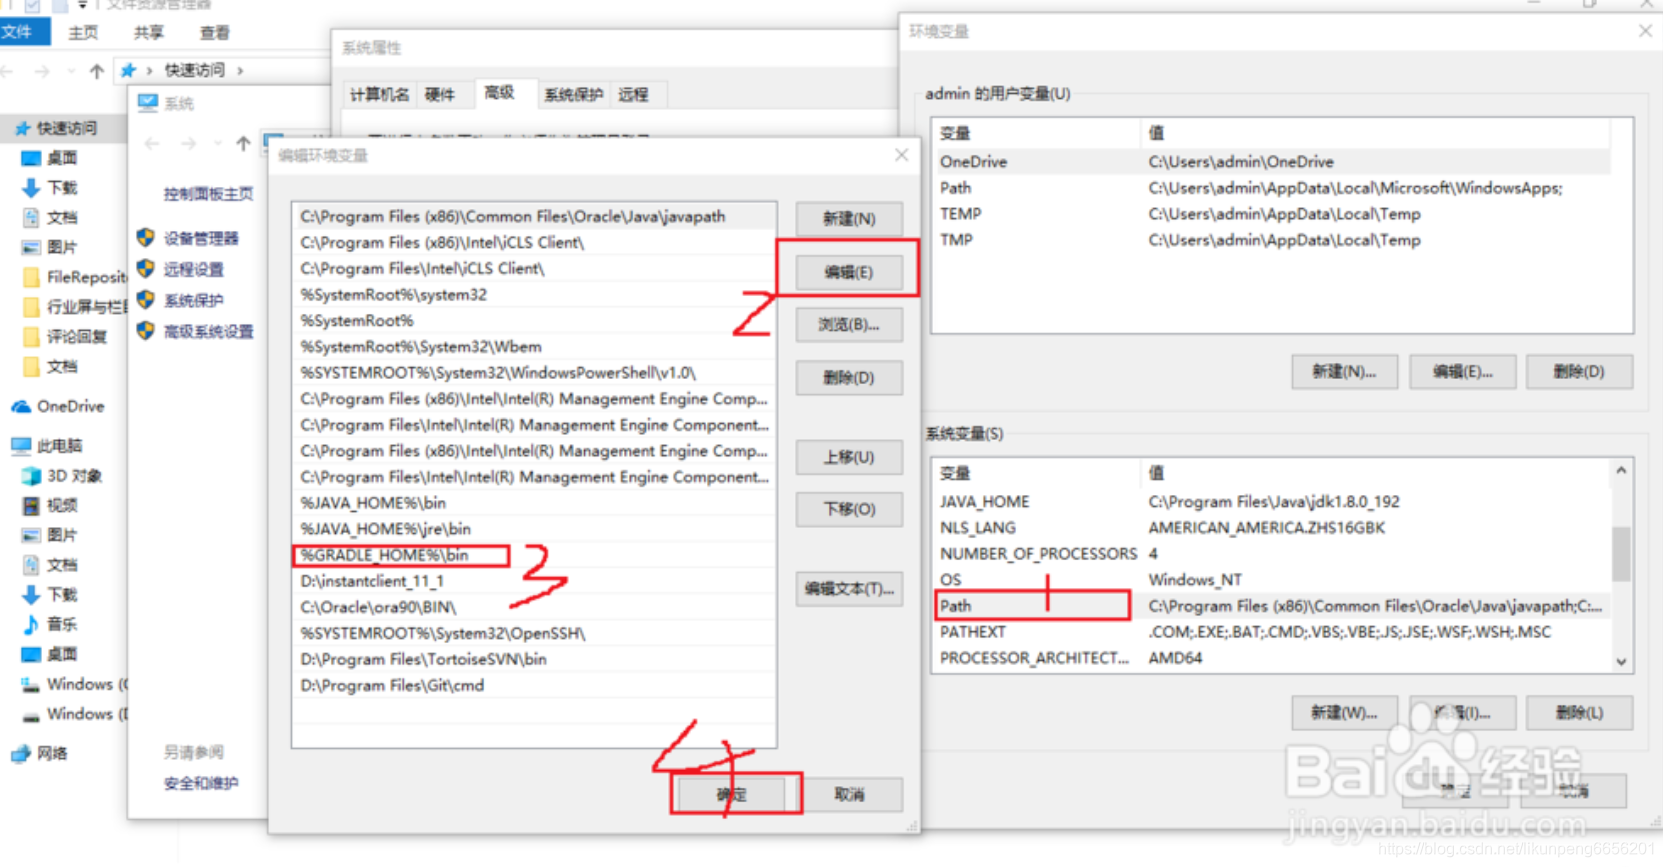
Task: Select the 系统保护 tab in 系统属性
Action: [x=573, y=95]
